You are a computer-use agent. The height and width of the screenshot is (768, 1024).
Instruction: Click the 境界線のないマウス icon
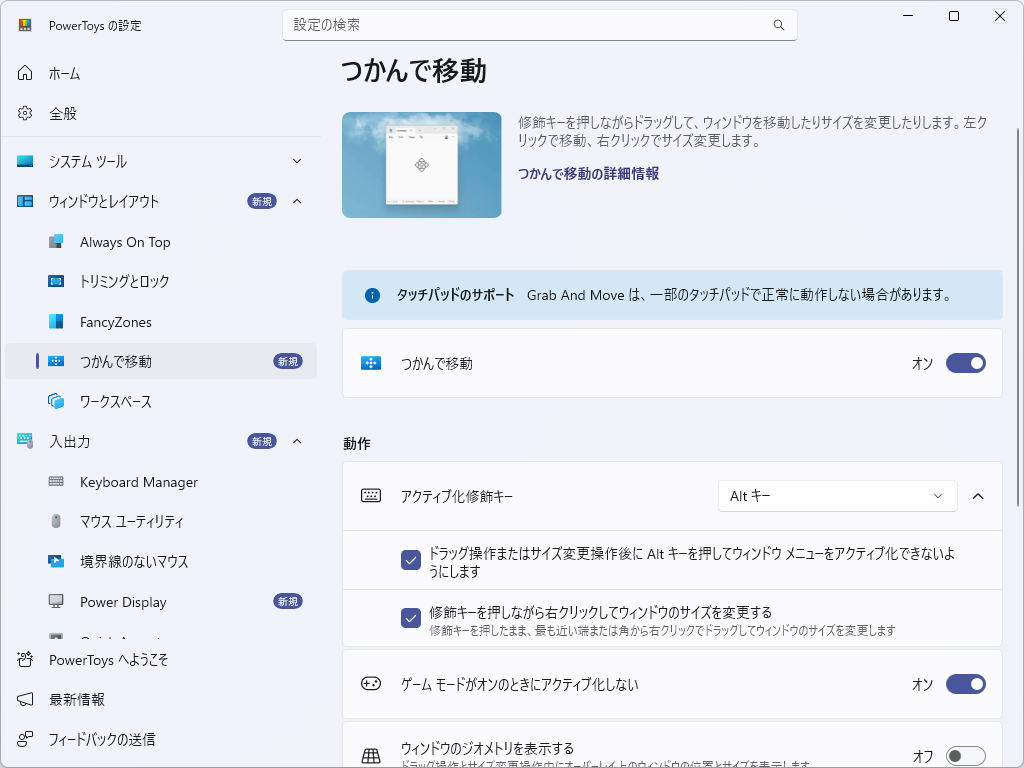tap(56, 561)
